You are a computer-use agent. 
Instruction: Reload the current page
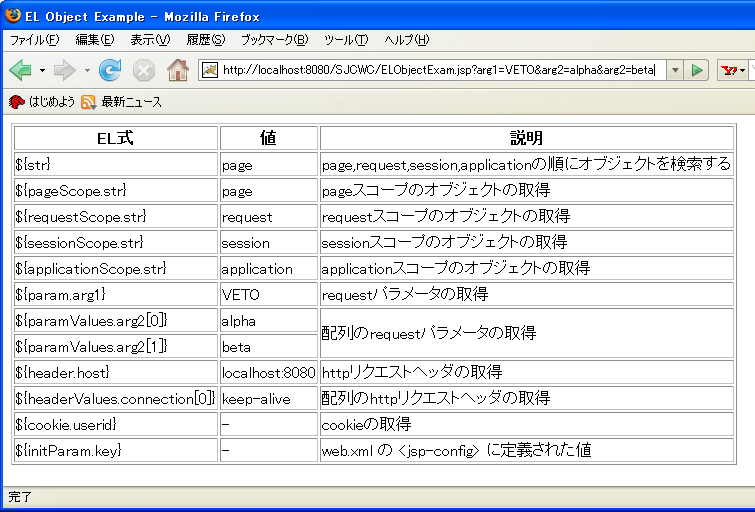[x=110, y=70]
